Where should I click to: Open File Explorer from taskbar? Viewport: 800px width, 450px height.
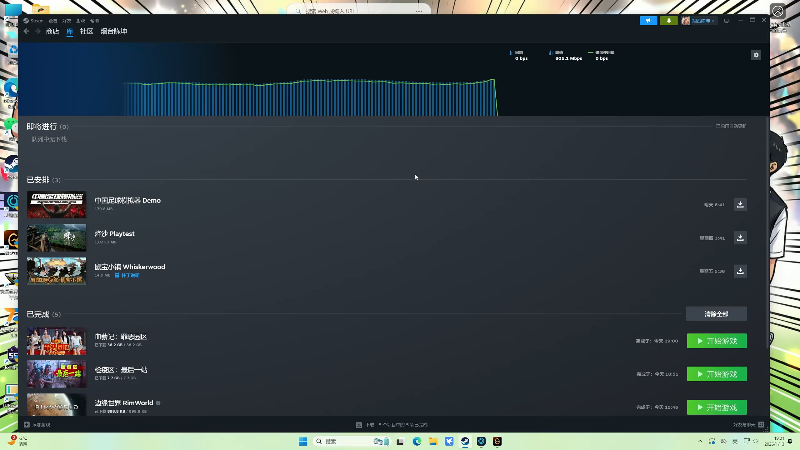[x=433, y=441]
